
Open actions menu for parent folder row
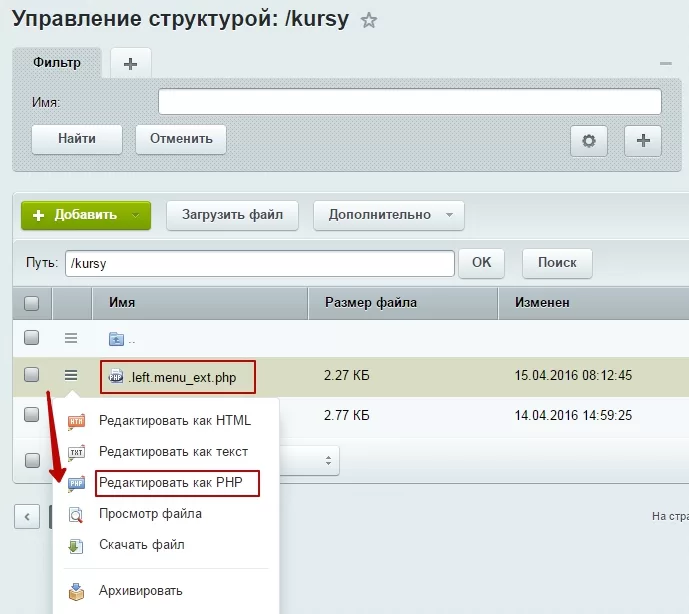coord(71,338)
